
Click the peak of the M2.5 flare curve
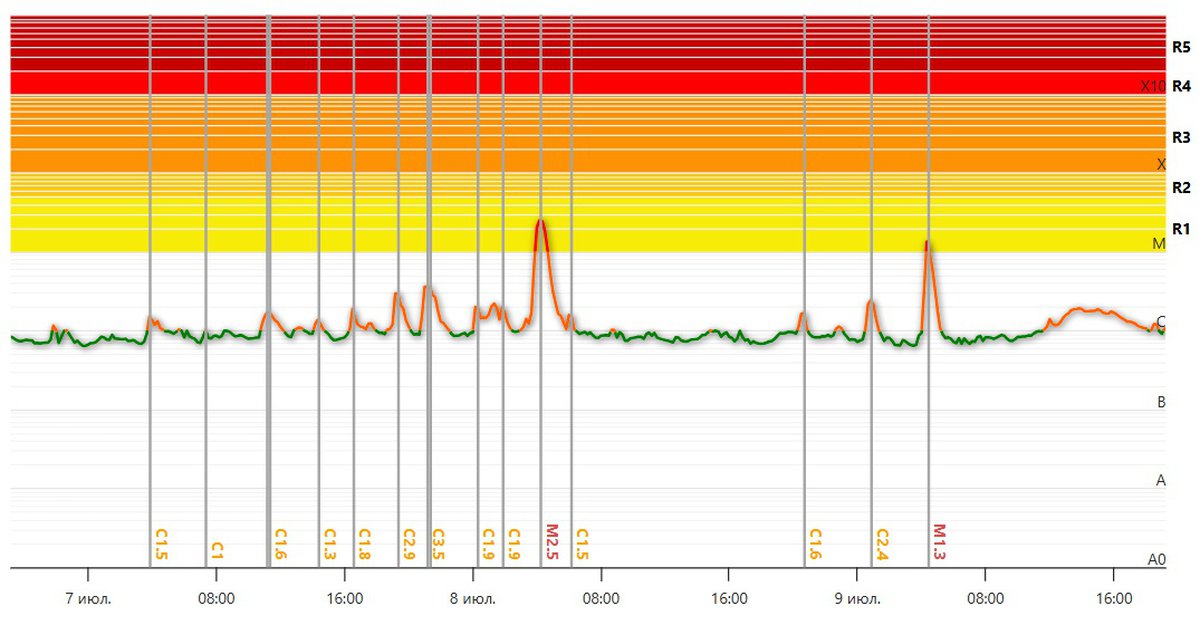pos(540,220)
